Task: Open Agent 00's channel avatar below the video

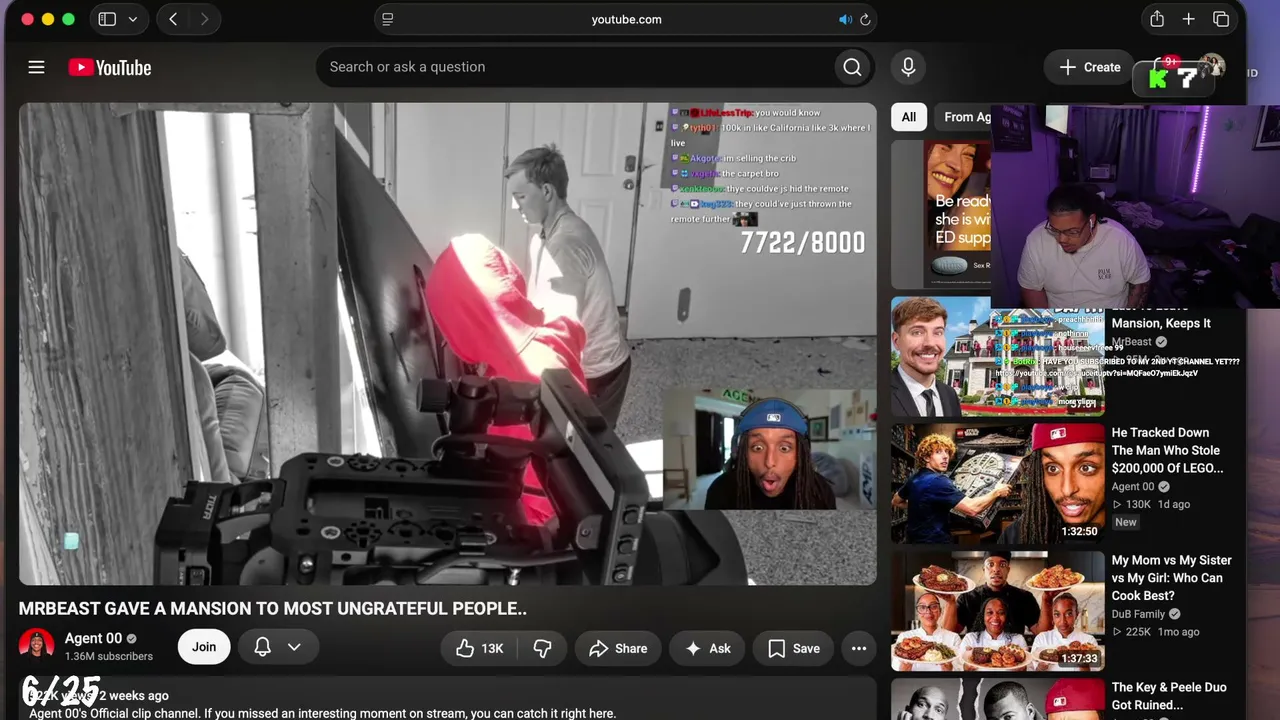Action: [37, 647]
